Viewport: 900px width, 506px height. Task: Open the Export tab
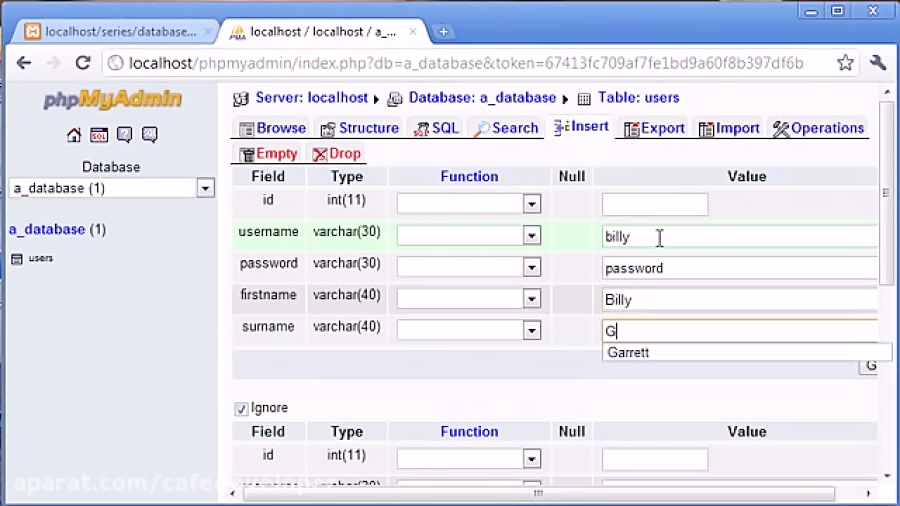coord(654,128)
